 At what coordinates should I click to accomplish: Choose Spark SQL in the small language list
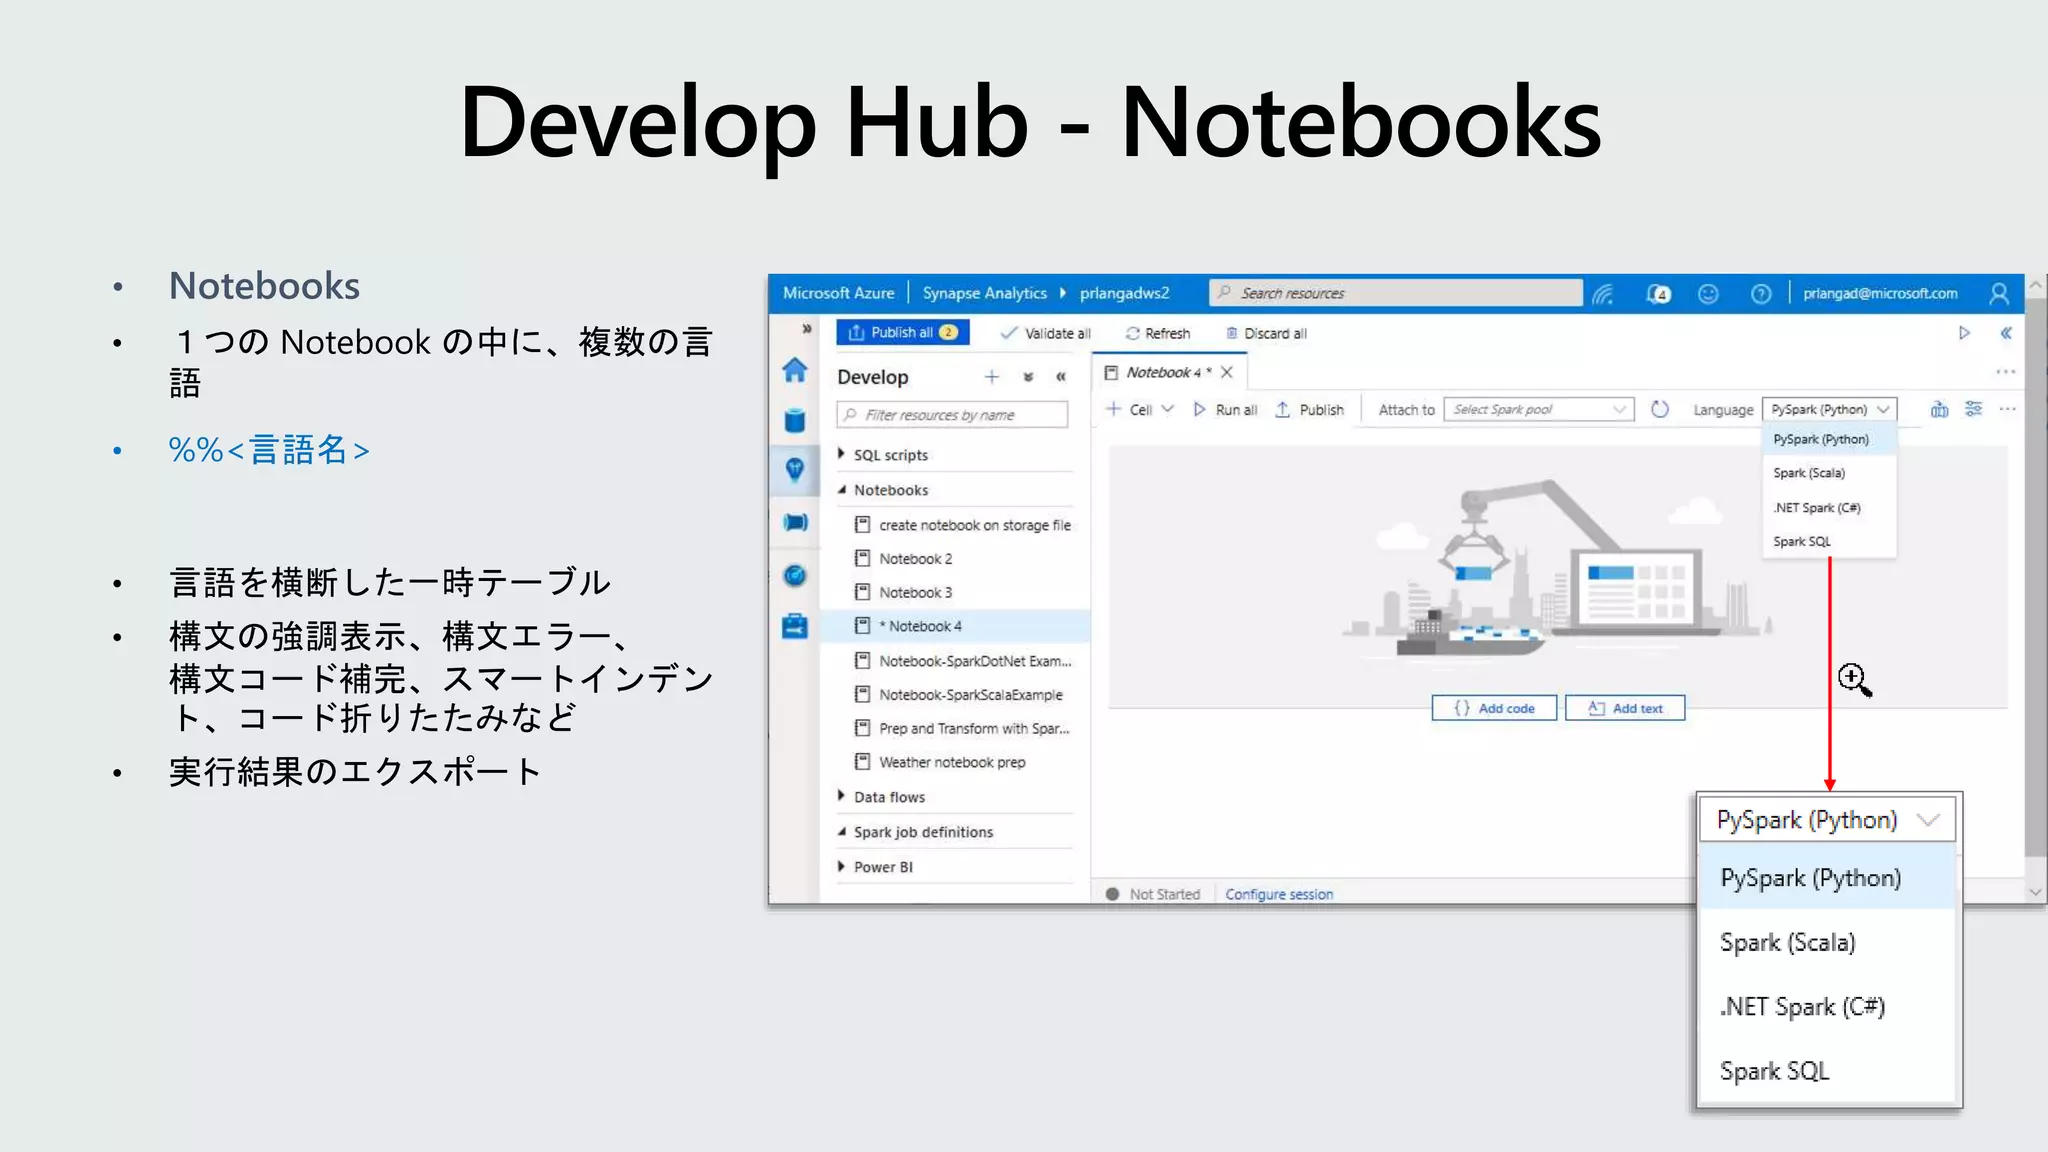point(1829,541)
